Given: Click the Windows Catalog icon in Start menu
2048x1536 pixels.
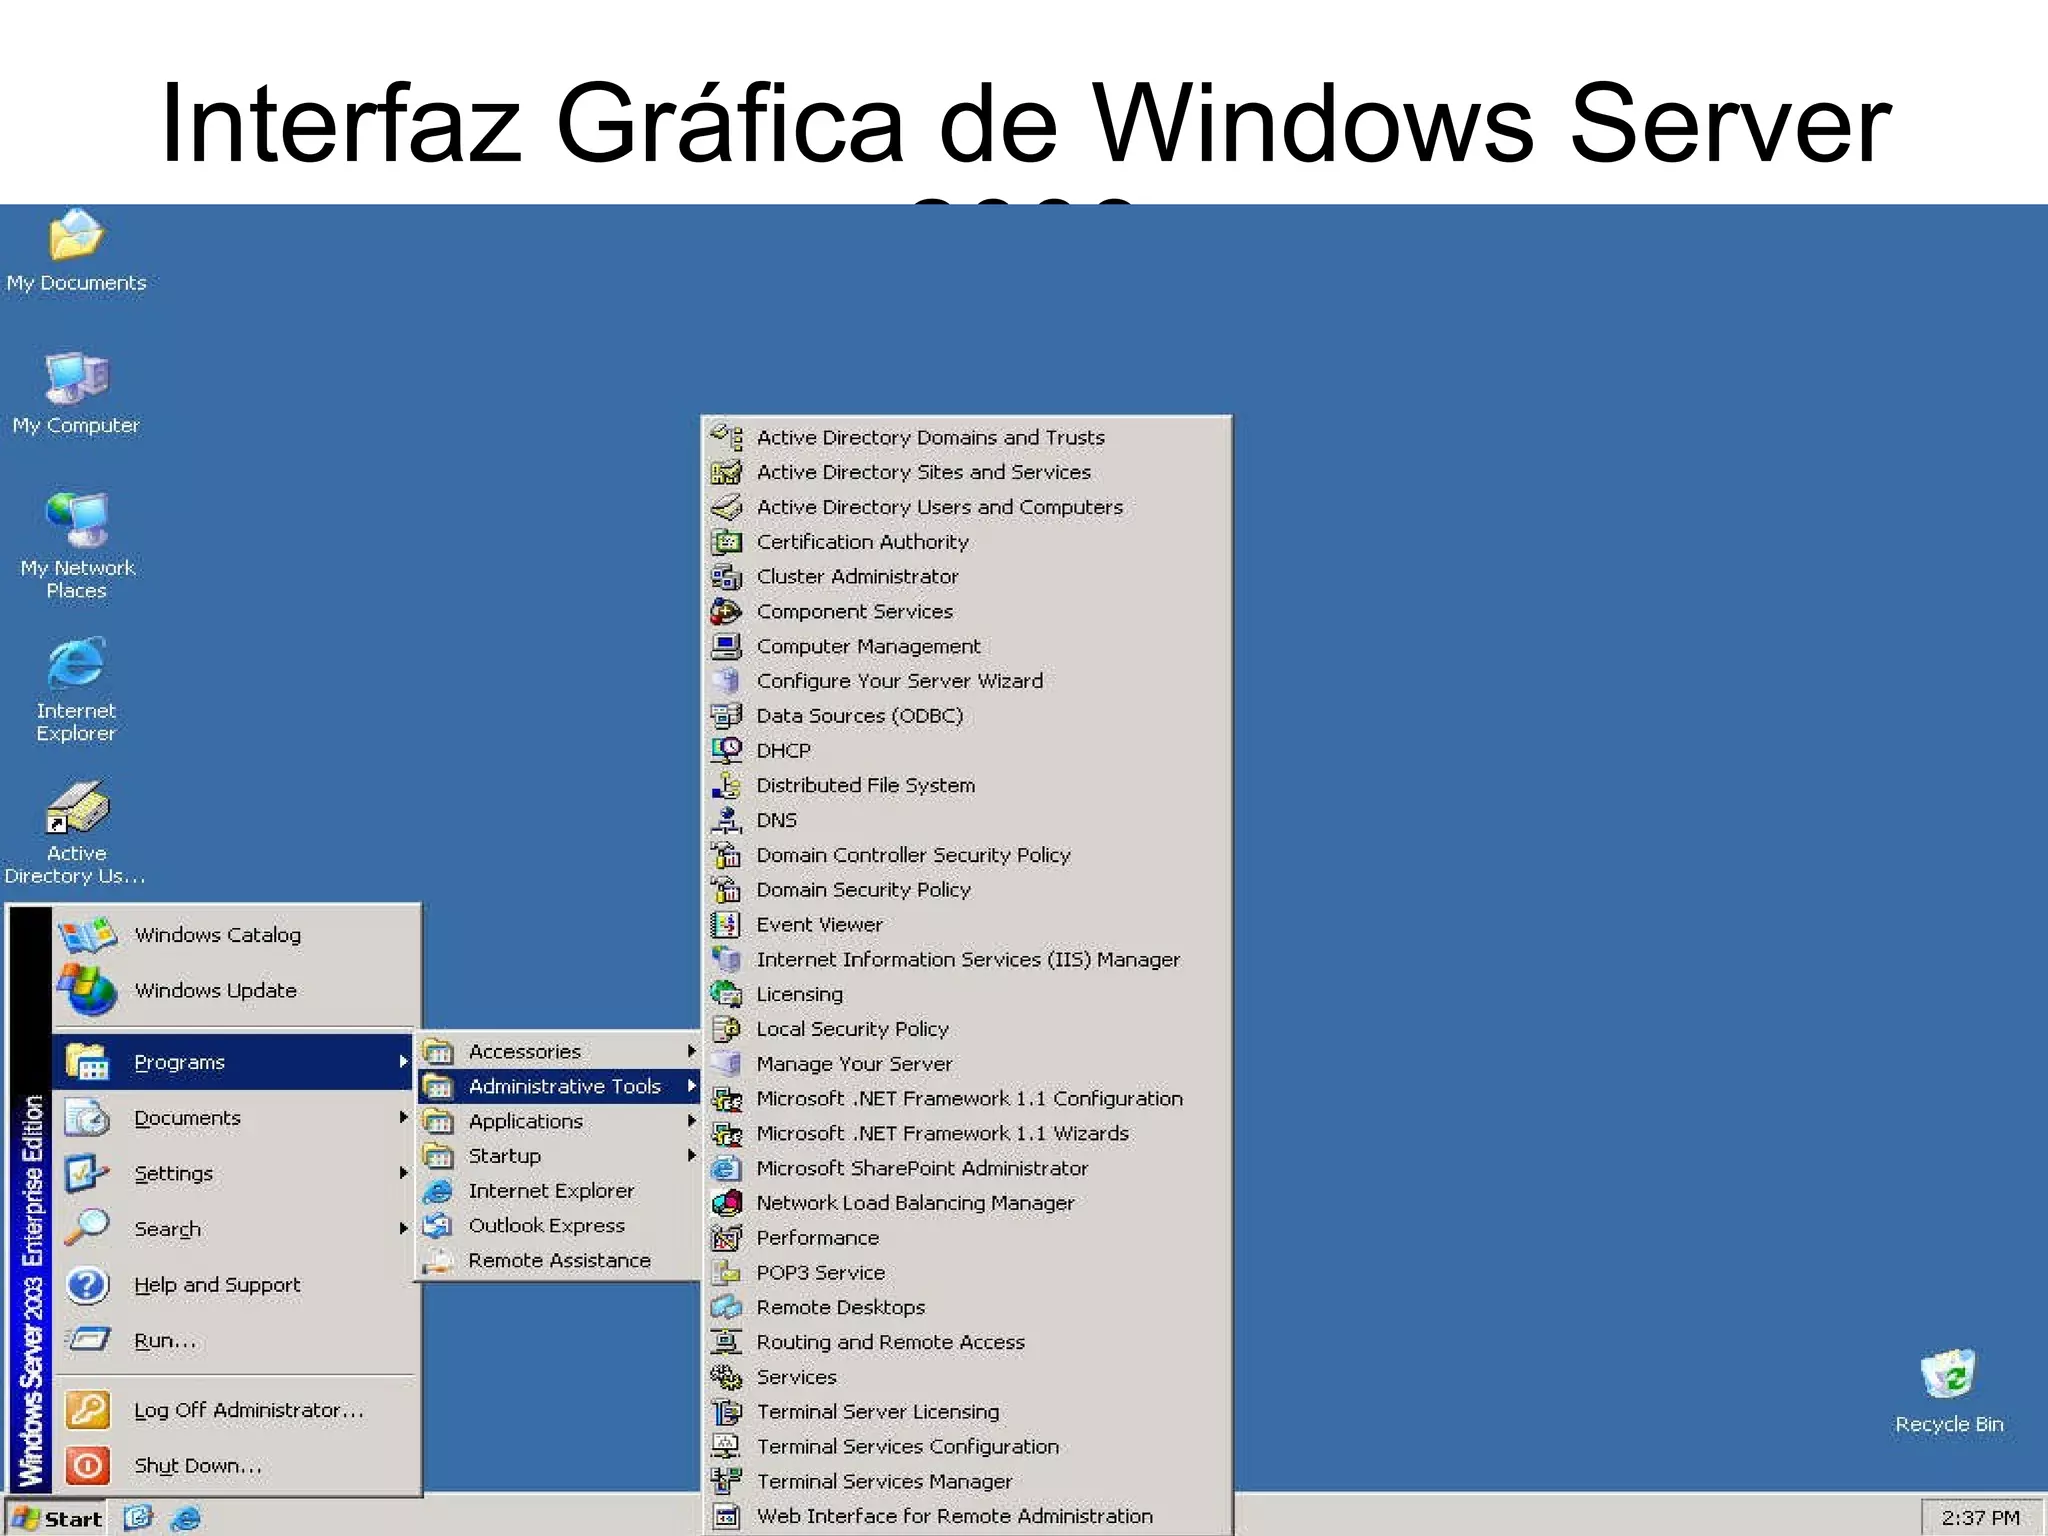Looking at the screenshot, I should (87, 936).
